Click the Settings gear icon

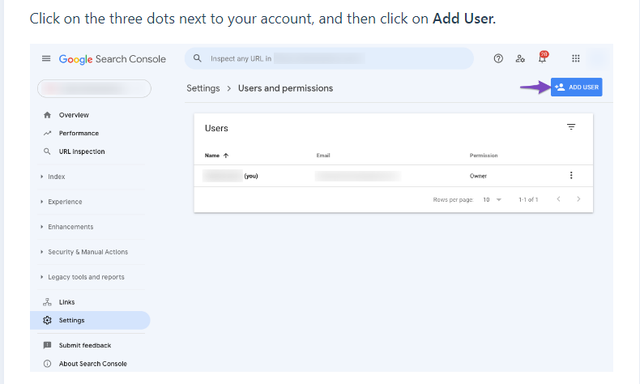click(47, 320)
